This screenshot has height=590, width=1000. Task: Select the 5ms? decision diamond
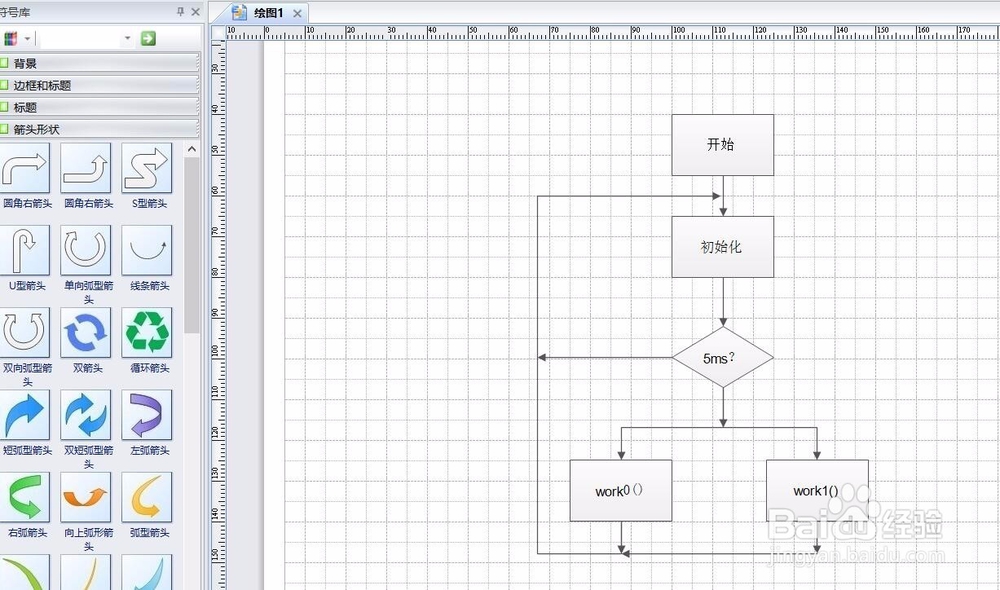pos(723,357)
